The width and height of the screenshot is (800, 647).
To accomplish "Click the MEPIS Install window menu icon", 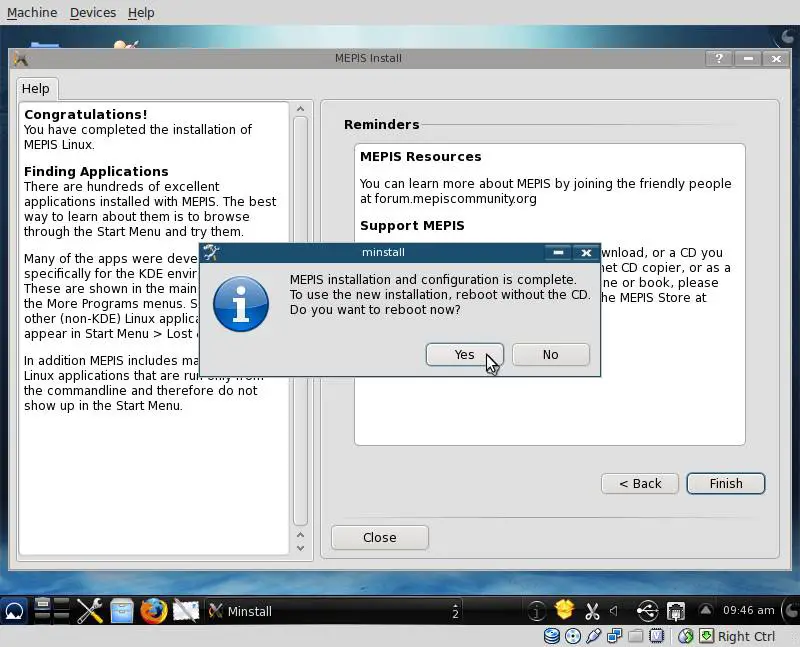I will coord(20,59).
